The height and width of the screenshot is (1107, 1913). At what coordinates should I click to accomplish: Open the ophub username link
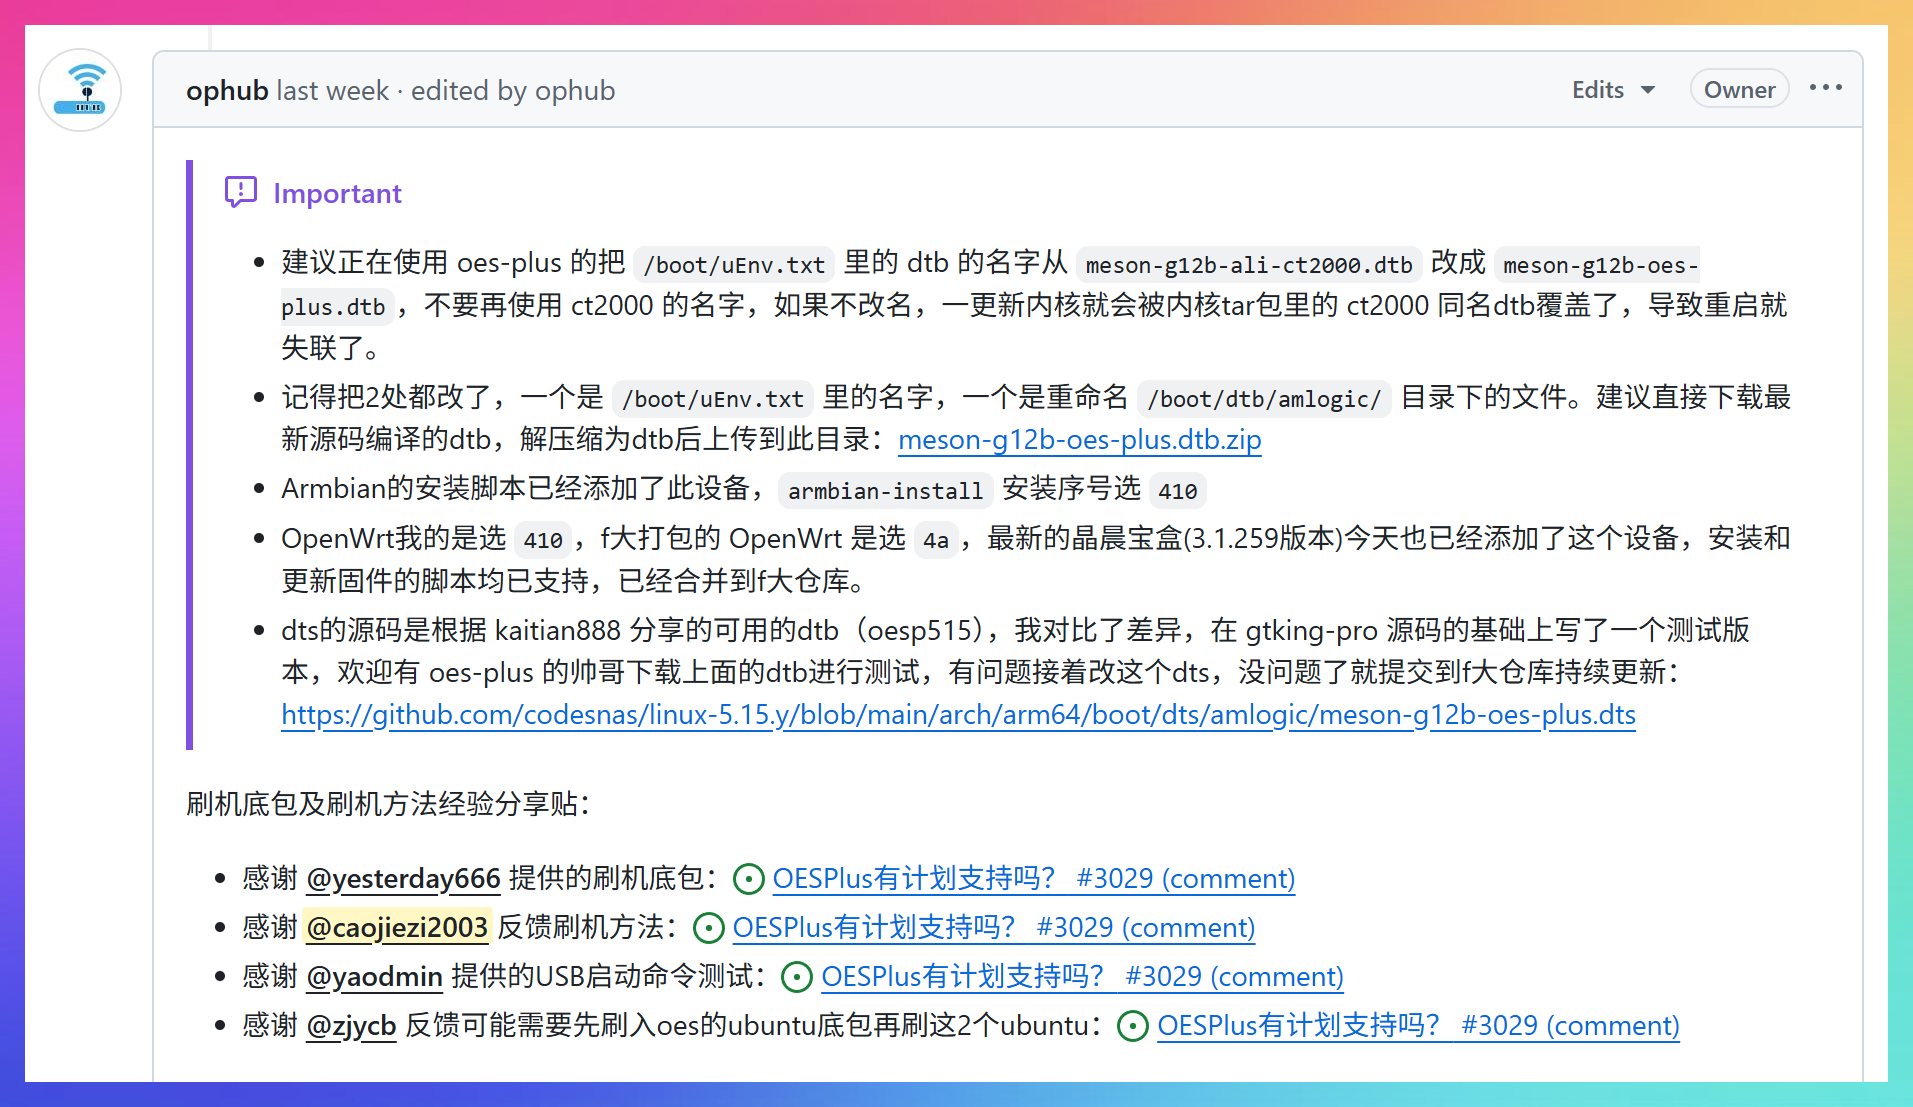(226, 90)
